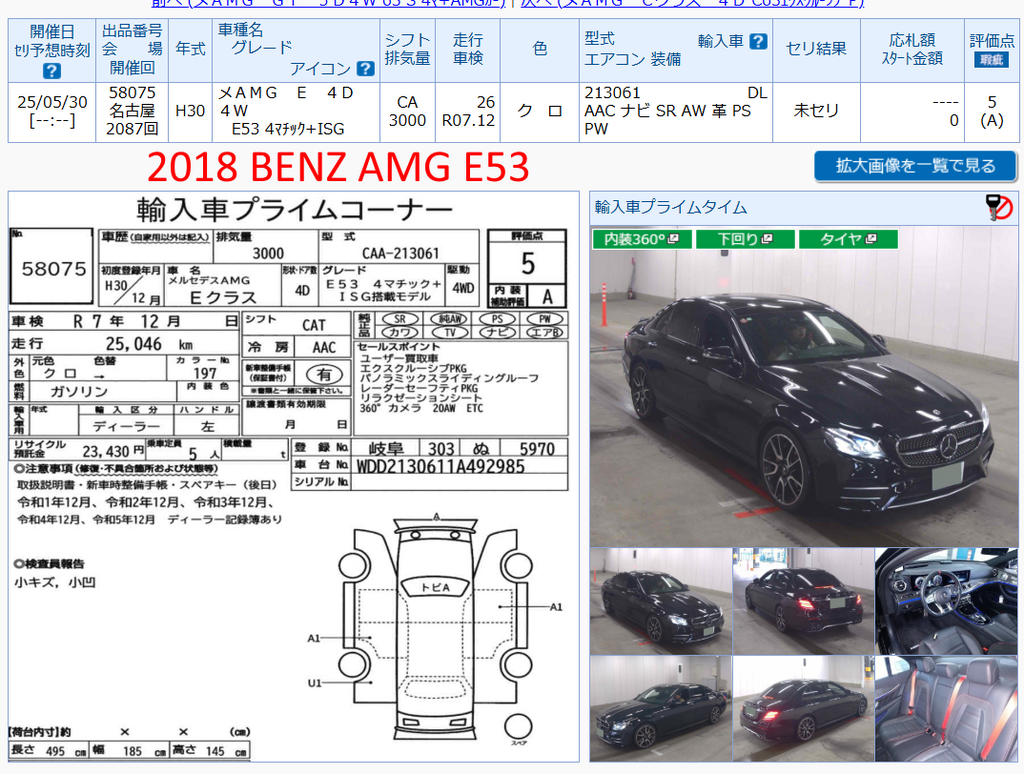Open rear seat thumbnail with red seatbelts
Image resolution: width=1024 pixels, height=774 pixels.
[x=946, y=709]
